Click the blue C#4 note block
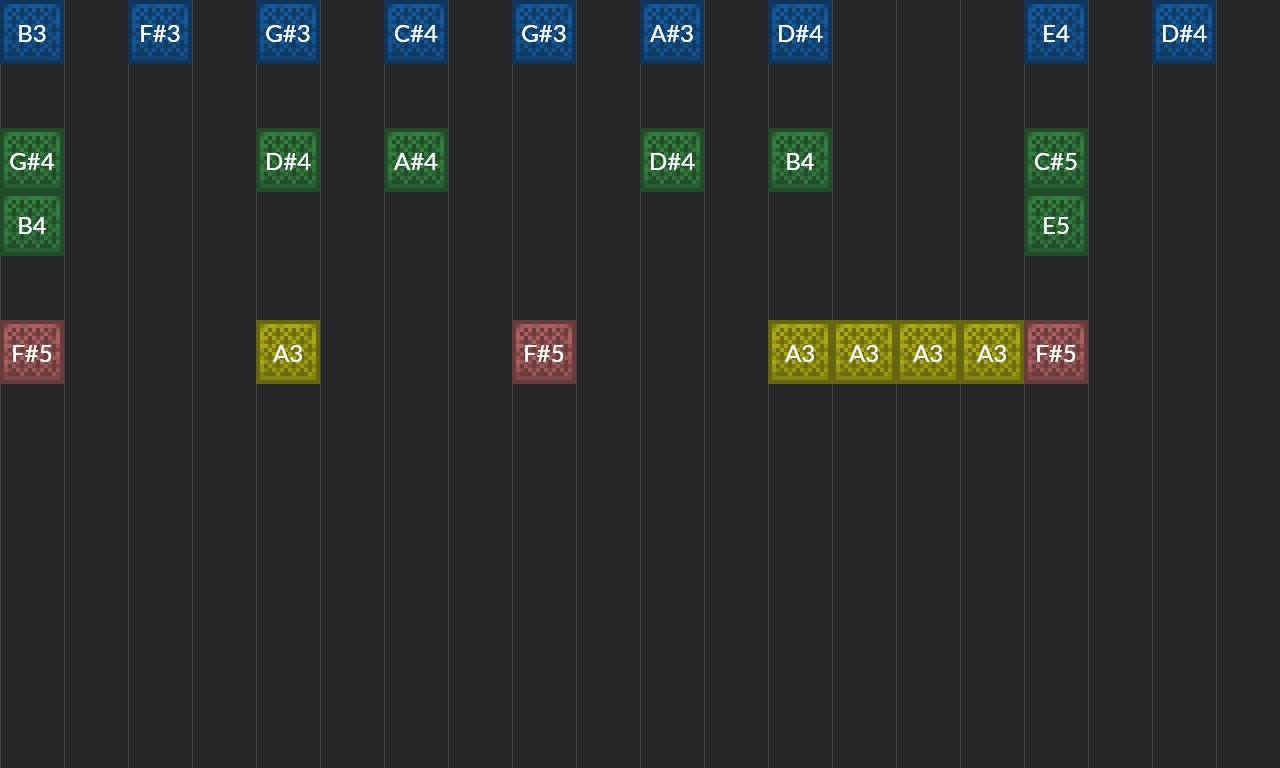This screenshot has height=768, width=1280. pos(416,32)
